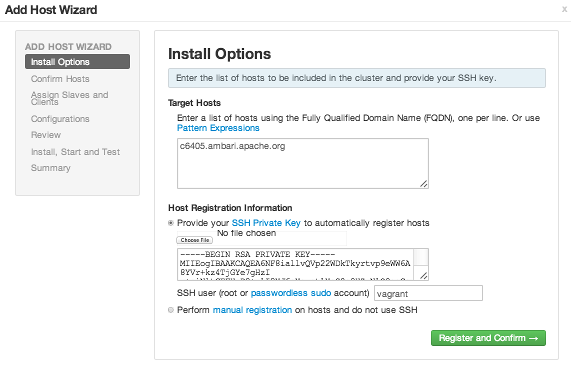Focus the Target Hosts text area
This screenshot has height=367, width=571.
pyautogui.click(x=303, y=163)
